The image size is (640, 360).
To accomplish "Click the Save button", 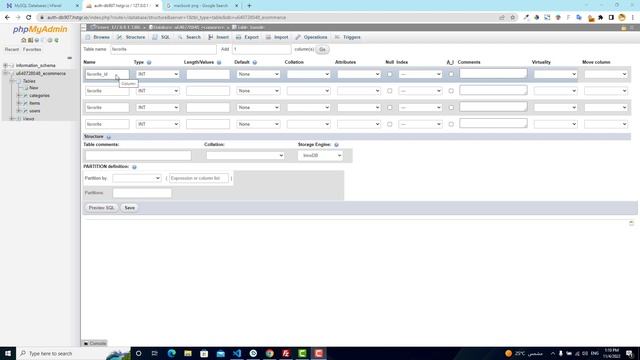I will click(129, 208).
